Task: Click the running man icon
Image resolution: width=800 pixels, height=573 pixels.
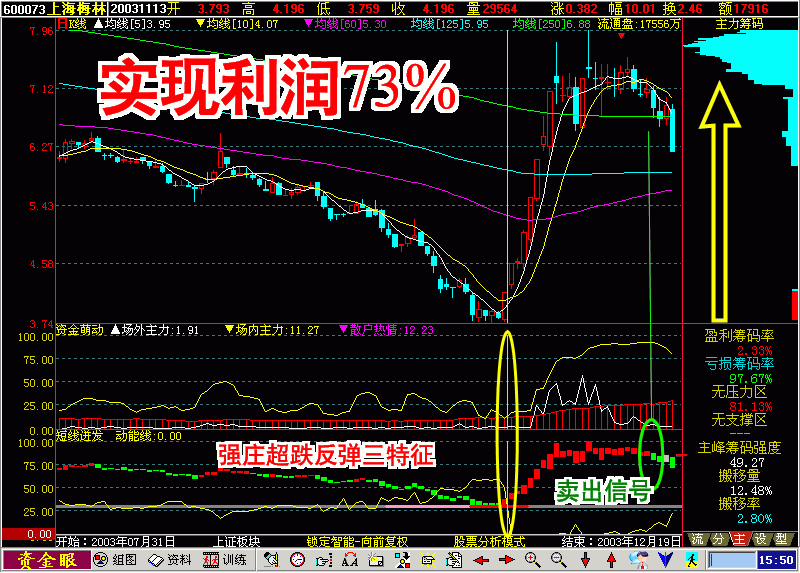Action: tap(691, 560)
